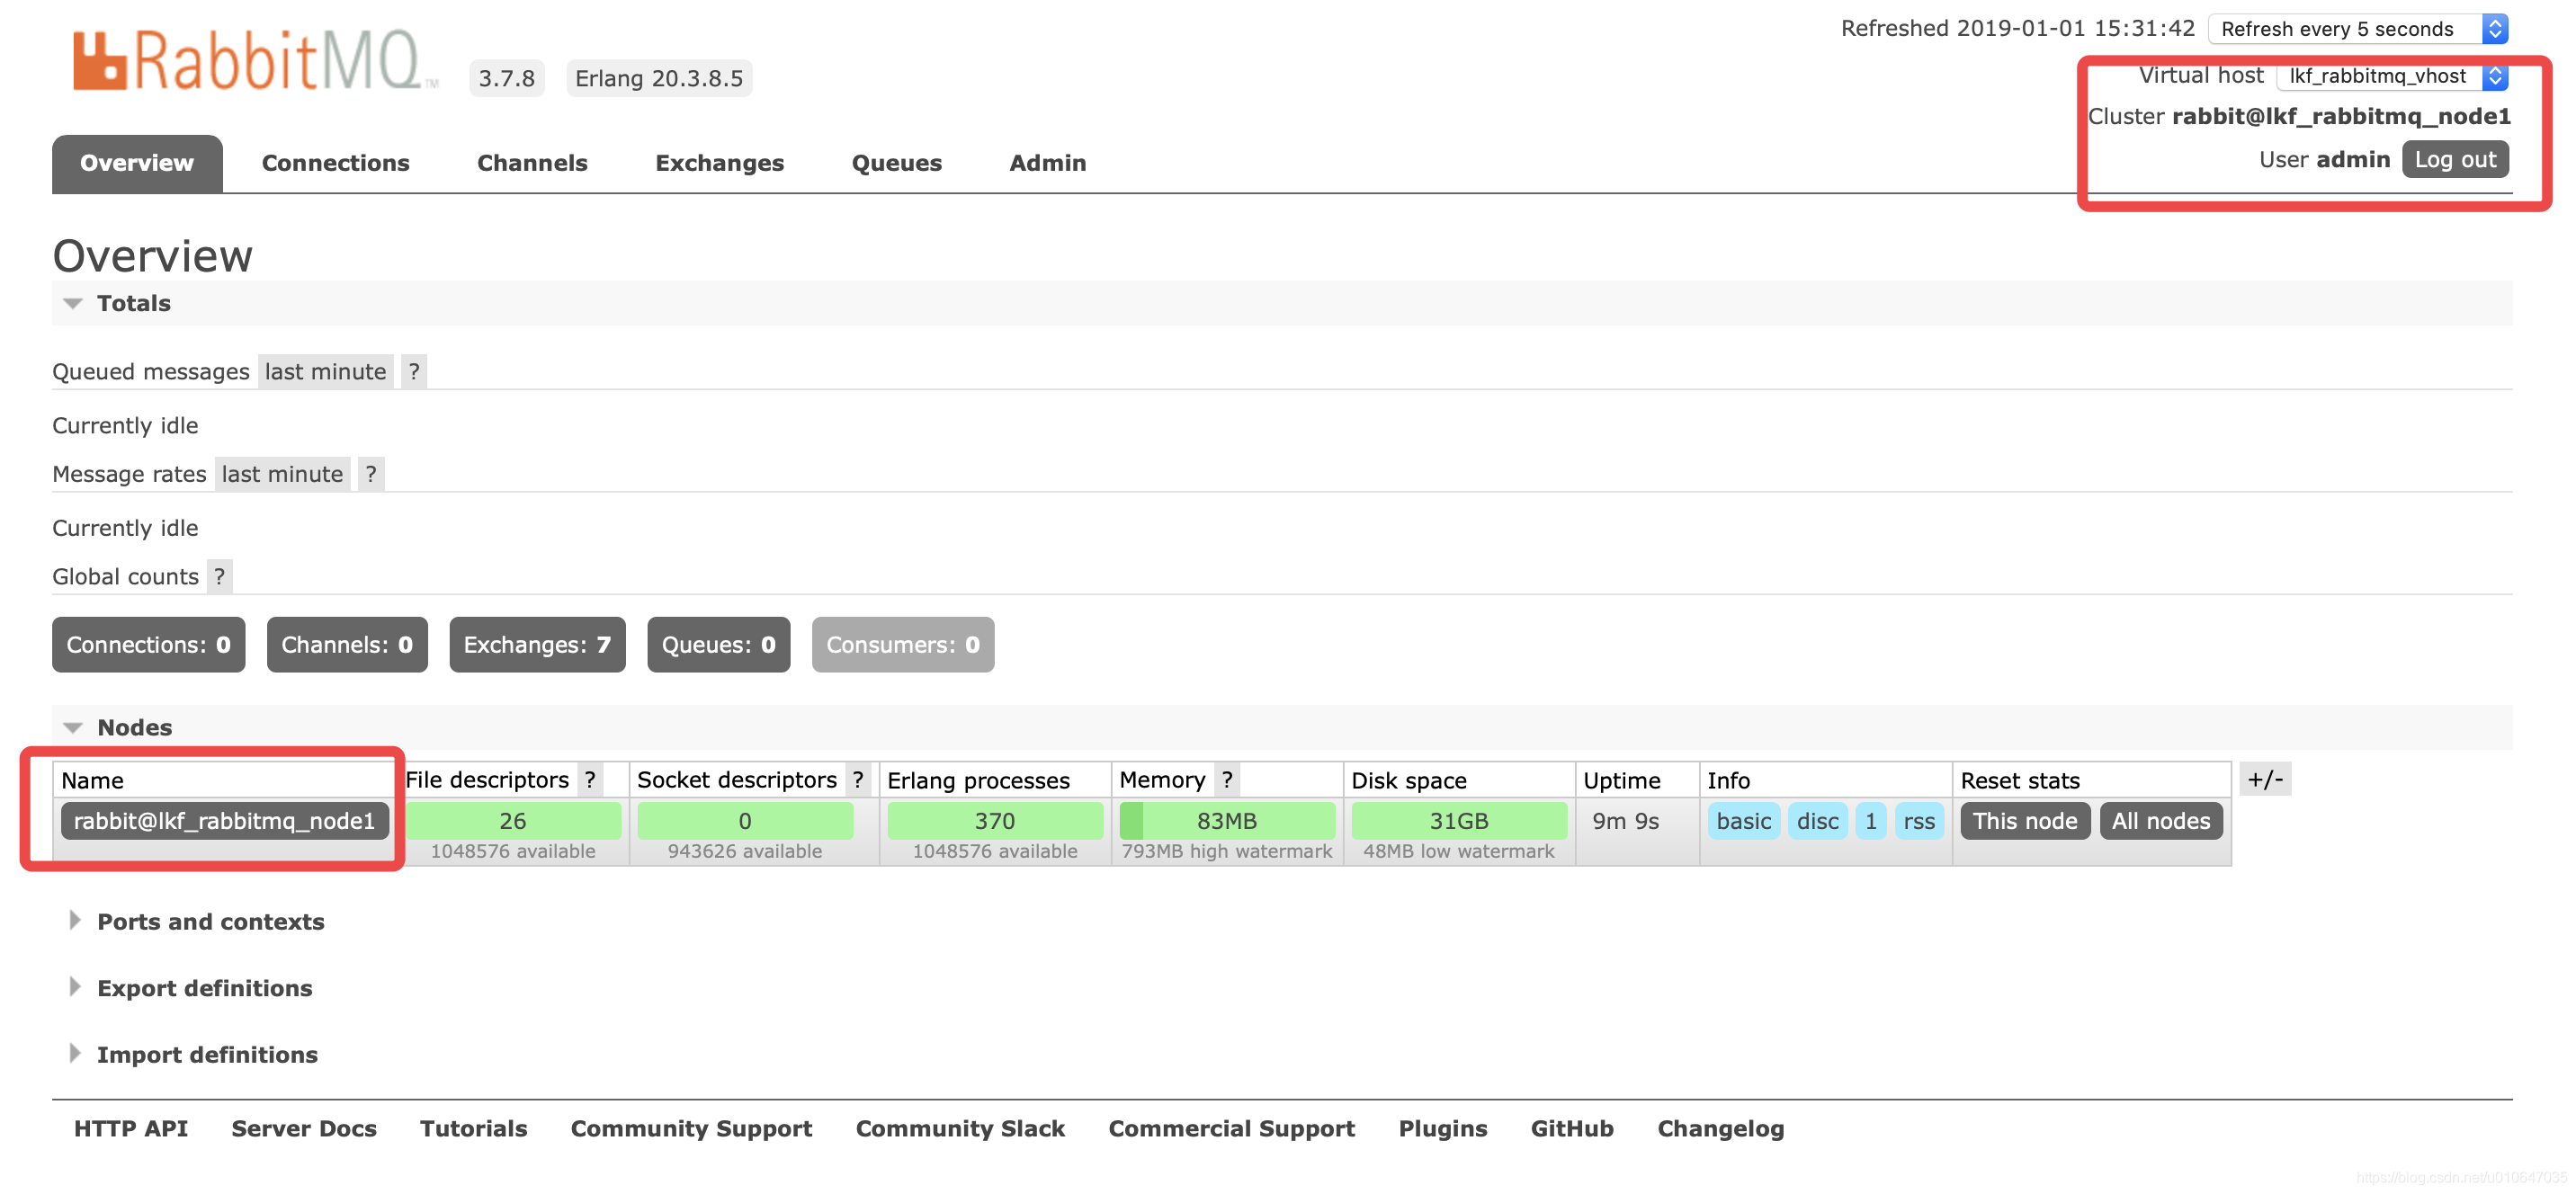
Task: Change Message rates last minute range
Action: click(282, 474)
